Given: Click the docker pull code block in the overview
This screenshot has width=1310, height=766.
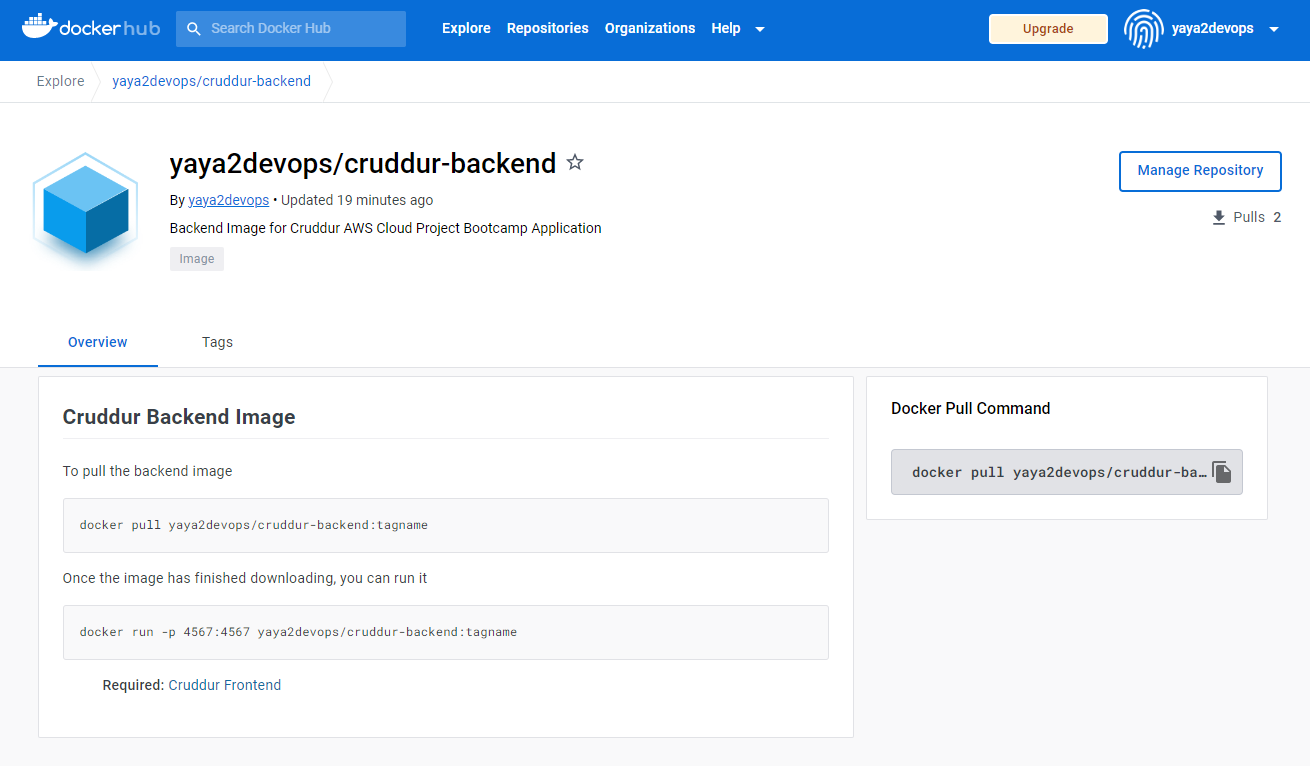Looking at the screenshot, I should click(445, 525).
